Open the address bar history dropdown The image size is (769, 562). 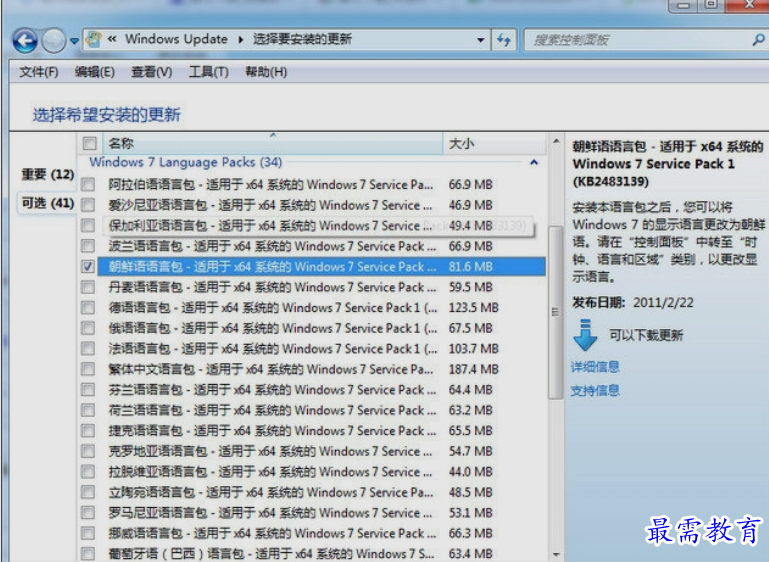(x=481, y=40)
